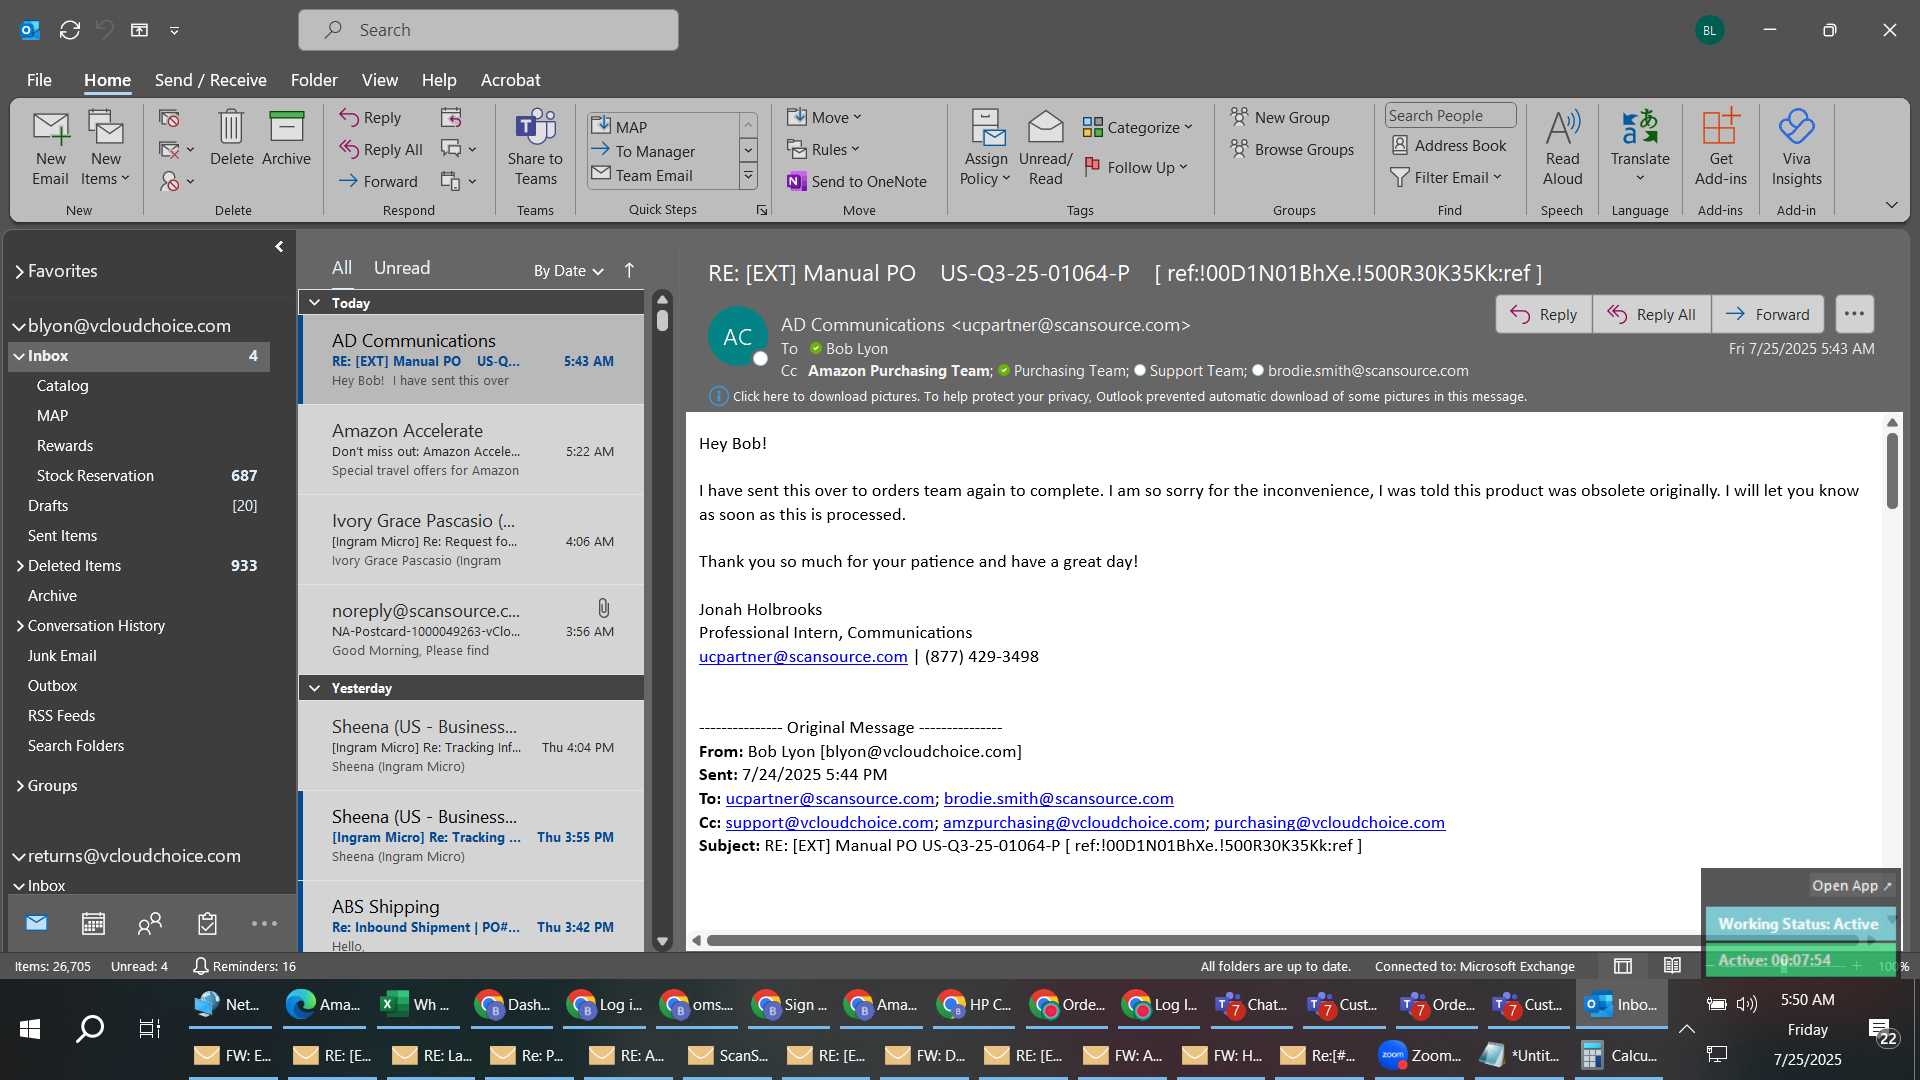Screen dimensions: 1920x1080
Task: Click Reply button in reading pane
Action: [1543, 314]
